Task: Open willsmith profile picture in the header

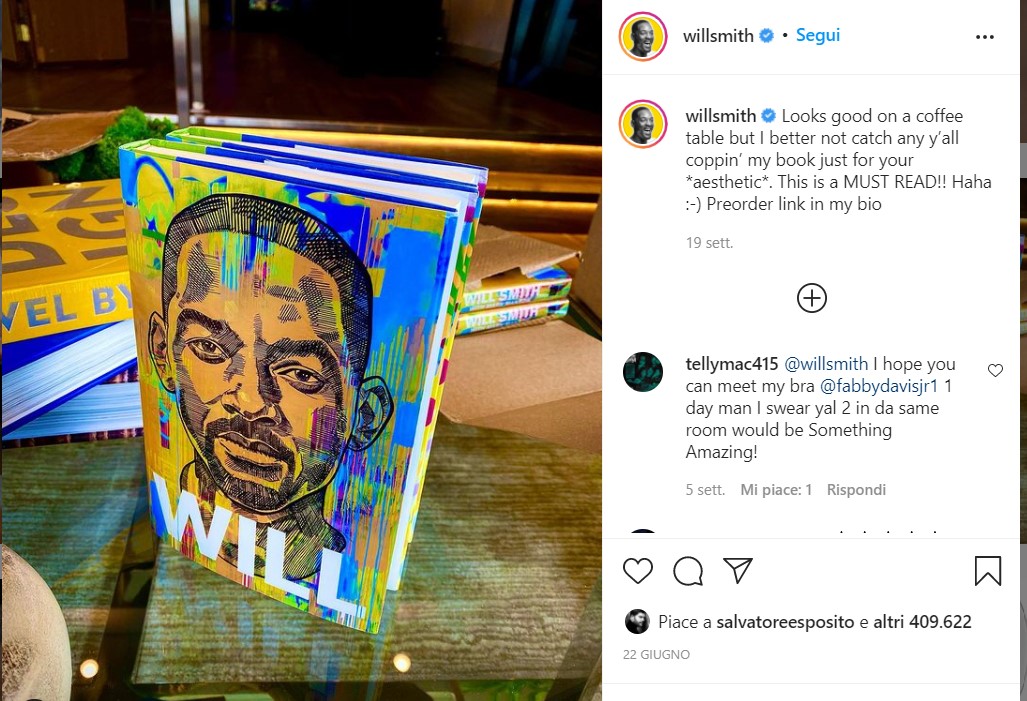Action: [643, 37]
